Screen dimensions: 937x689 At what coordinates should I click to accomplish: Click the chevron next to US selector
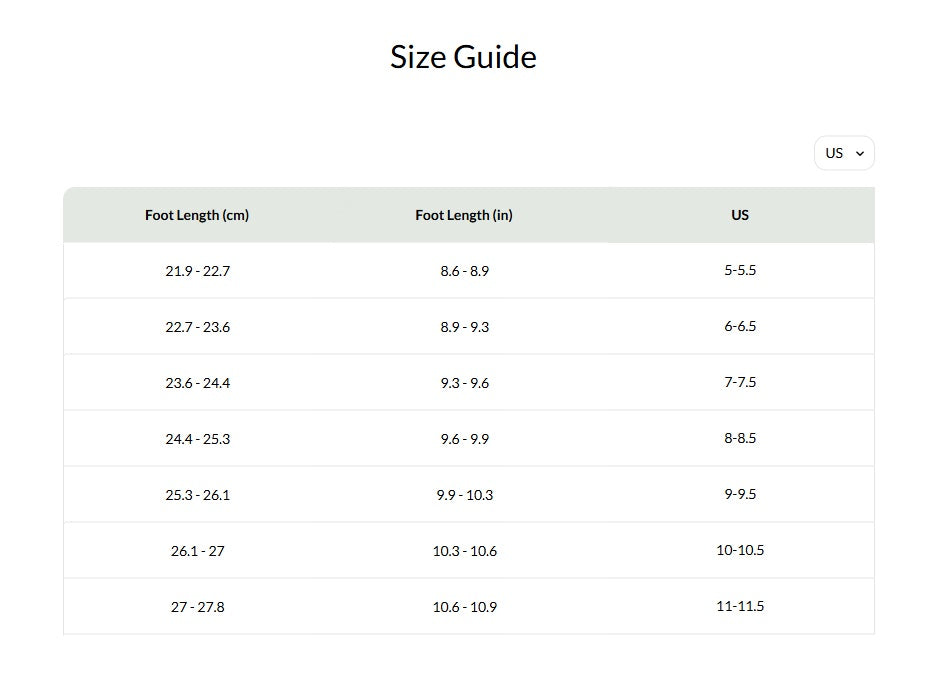click(x=858, y=153)
